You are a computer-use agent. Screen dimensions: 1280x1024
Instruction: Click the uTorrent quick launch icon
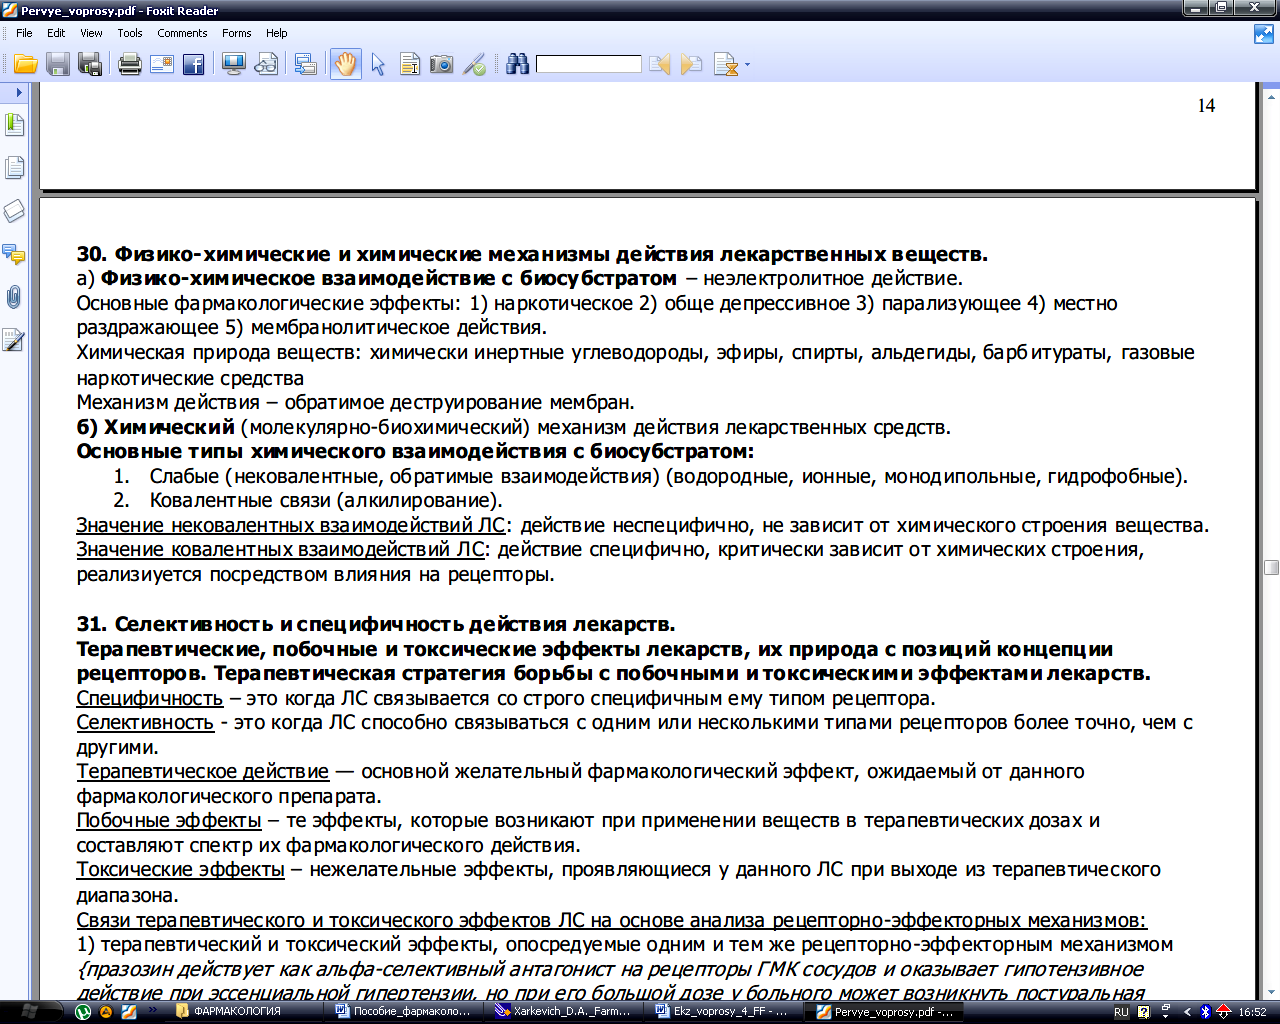coord(83,1012)
